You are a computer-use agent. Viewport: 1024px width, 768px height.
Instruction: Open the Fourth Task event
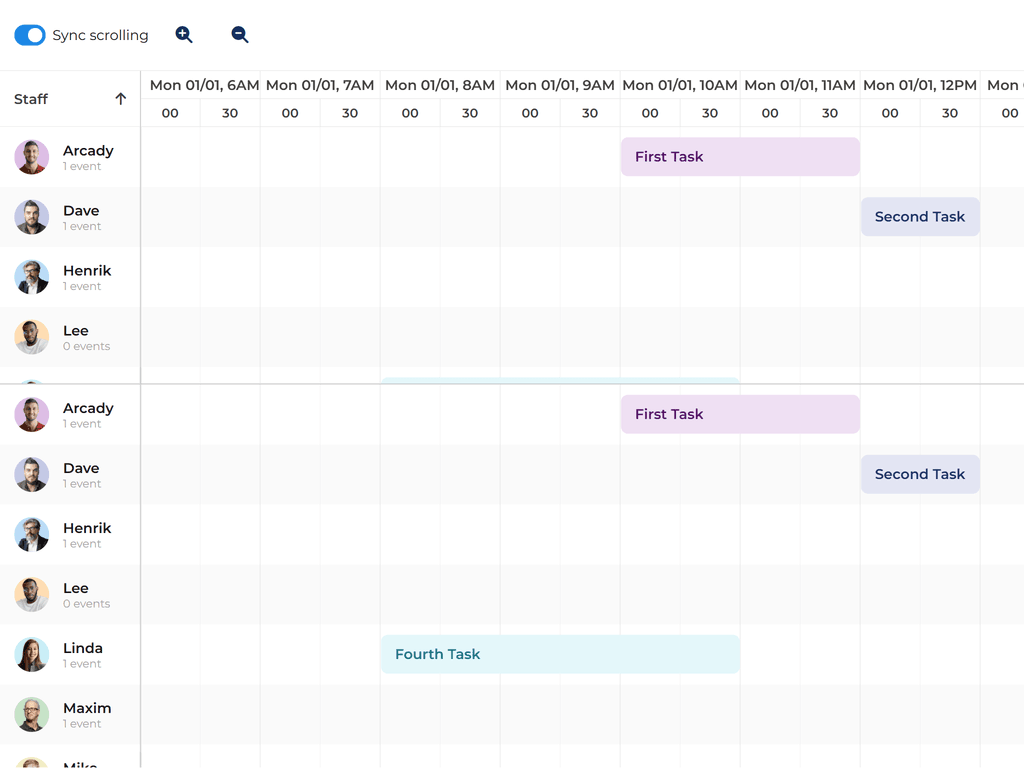[x=560, y=654]
